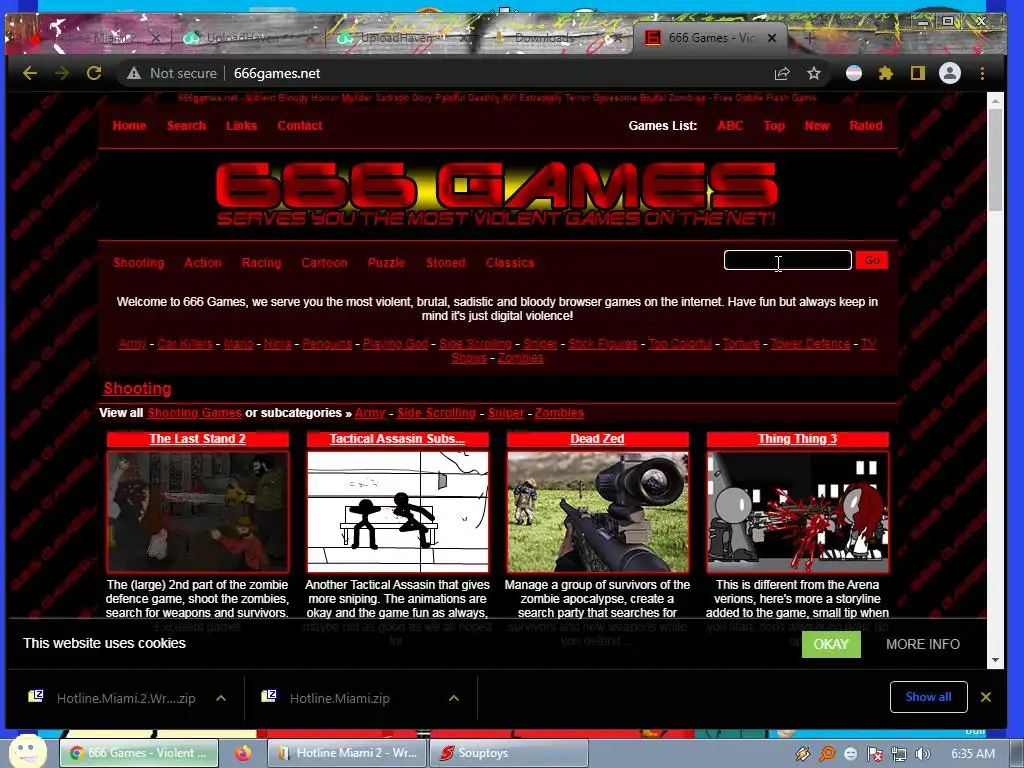
Task: Click the page vertical scrollbar thumb
Action: click(995, 159)
